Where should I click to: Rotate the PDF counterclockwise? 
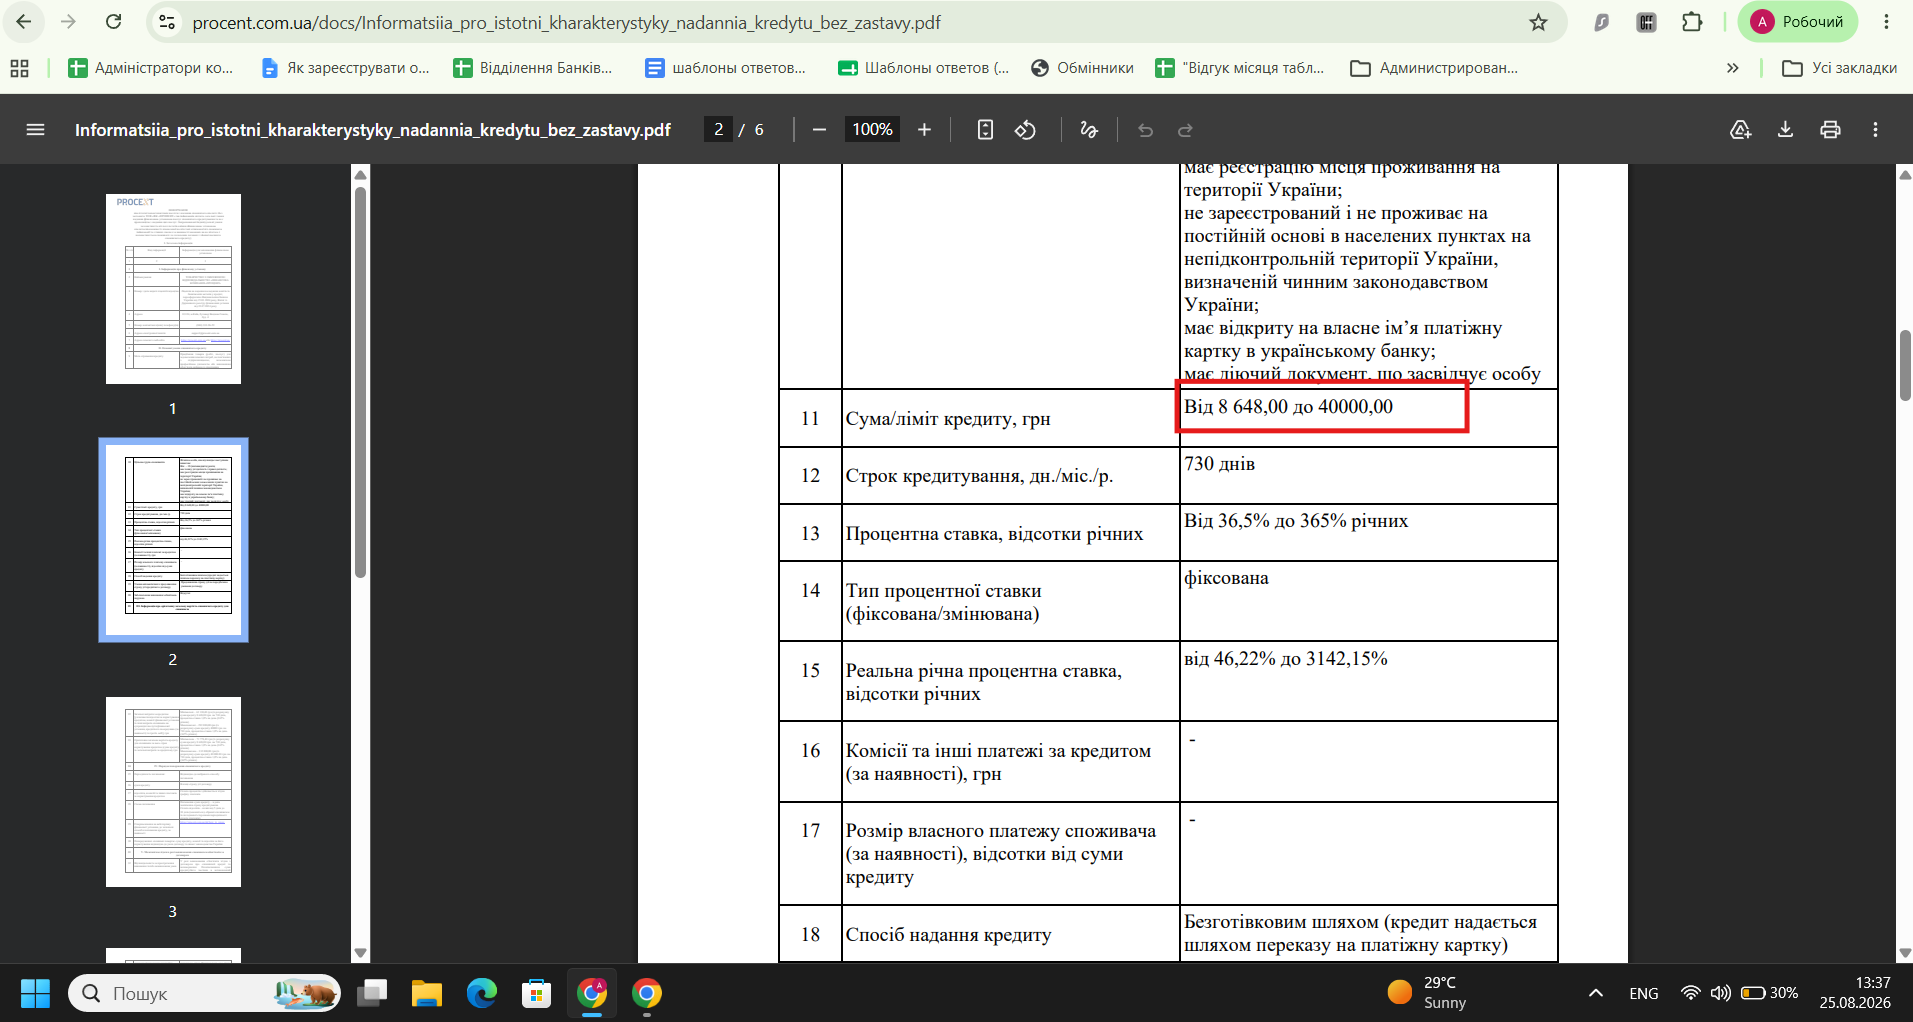pyautogui.click(x=1026, y=130)
